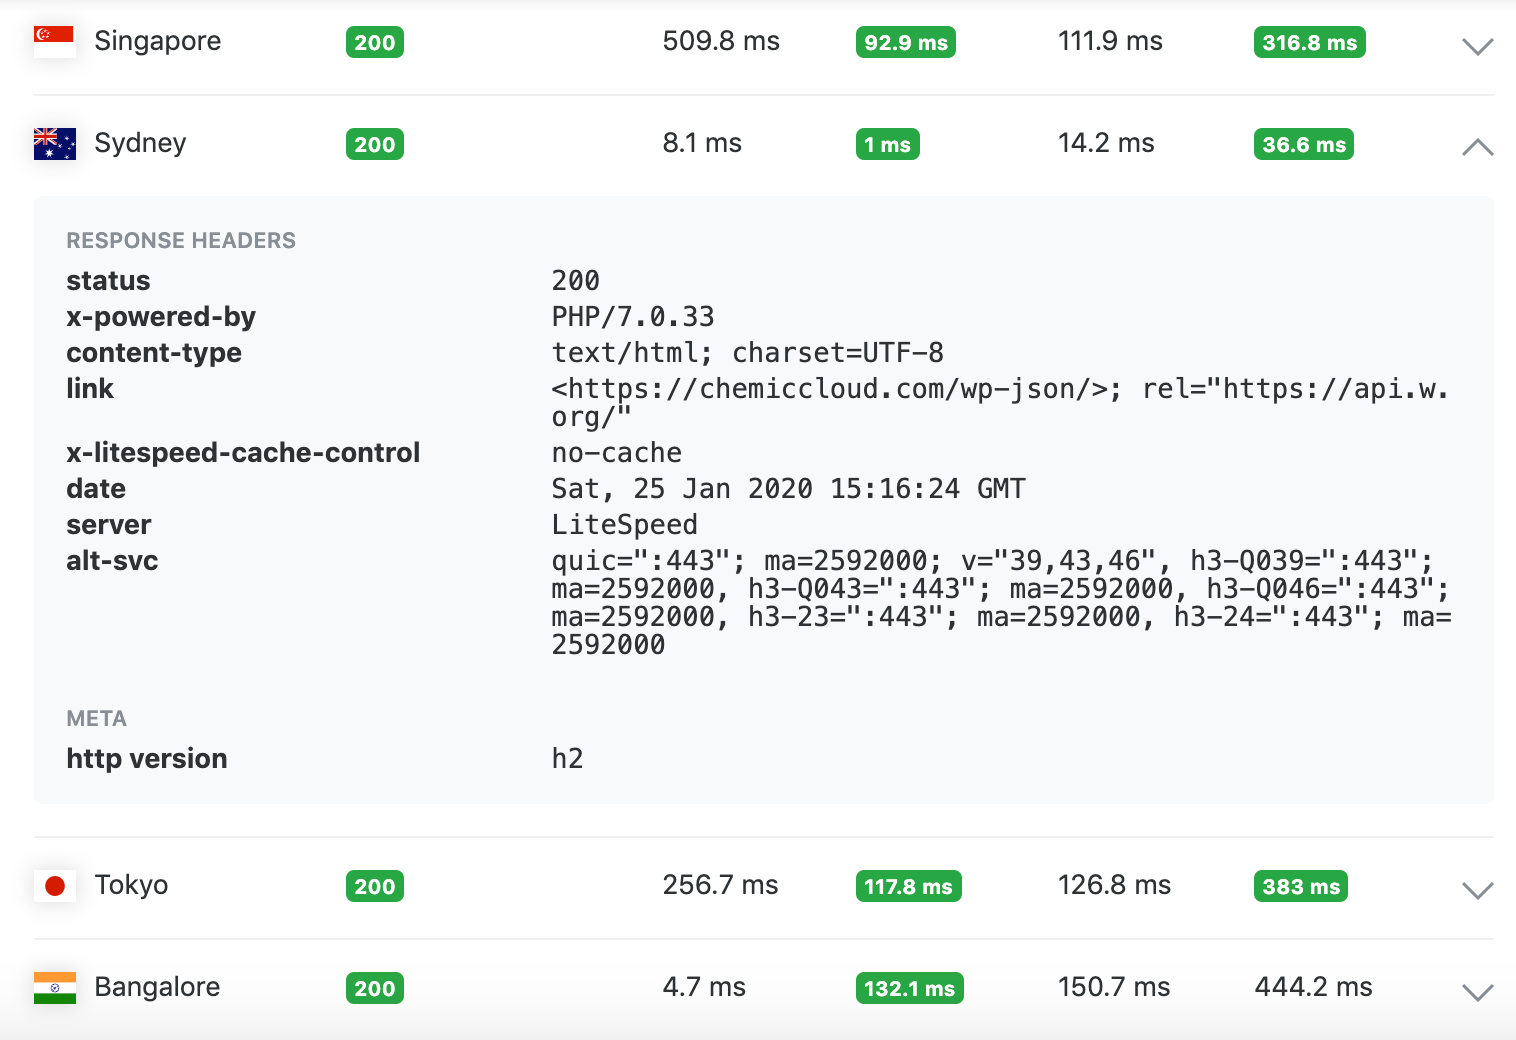Click Sydney's green 1 ms badge
This screenshot has width=1516, height=1040.
(x=887, y=144)
